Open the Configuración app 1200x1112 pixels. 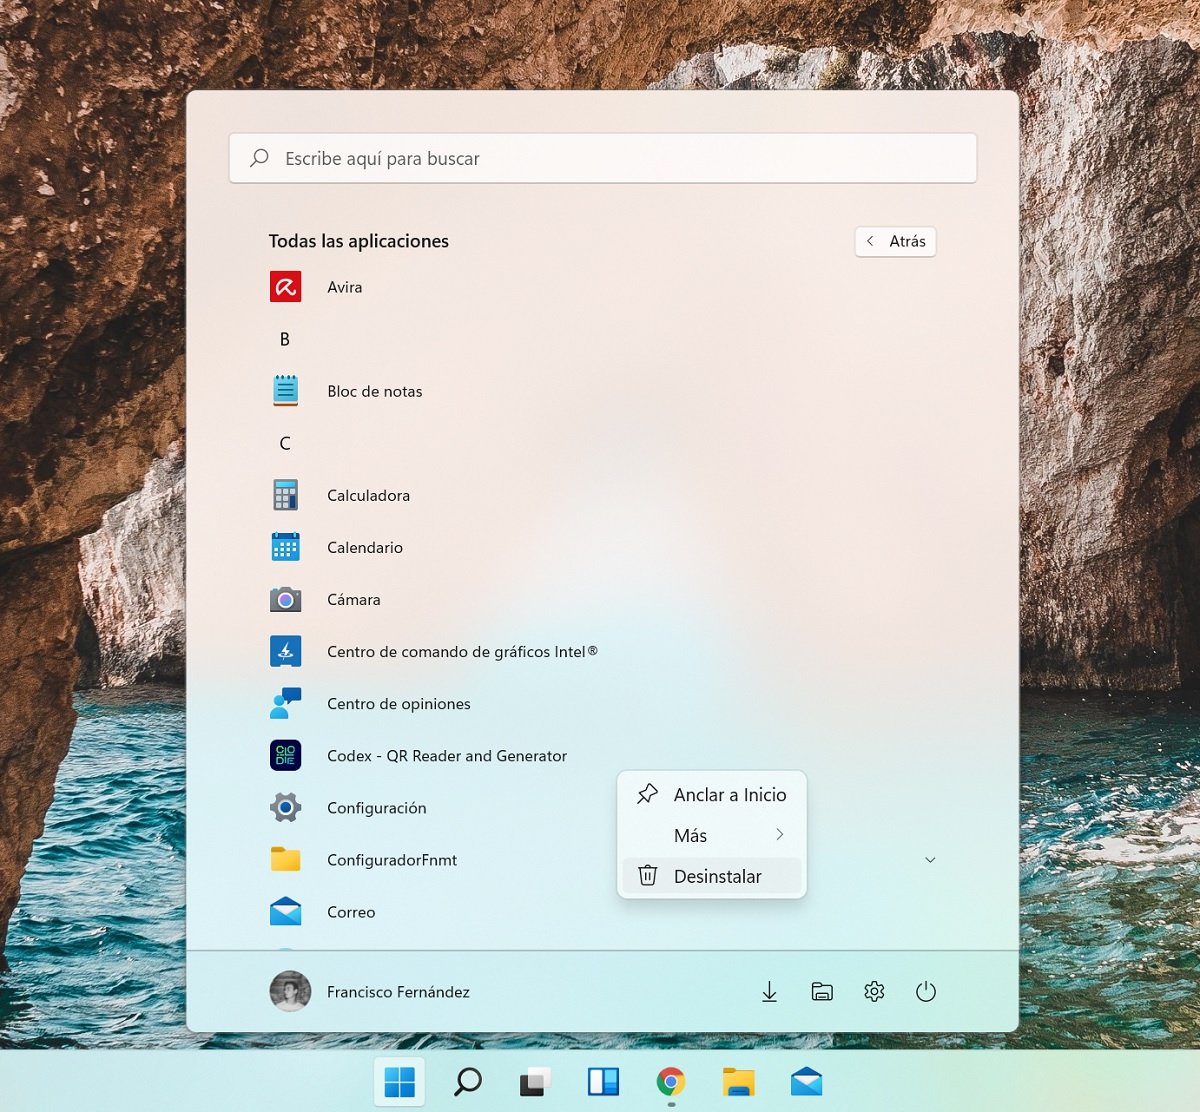click(x=376, y=808)
